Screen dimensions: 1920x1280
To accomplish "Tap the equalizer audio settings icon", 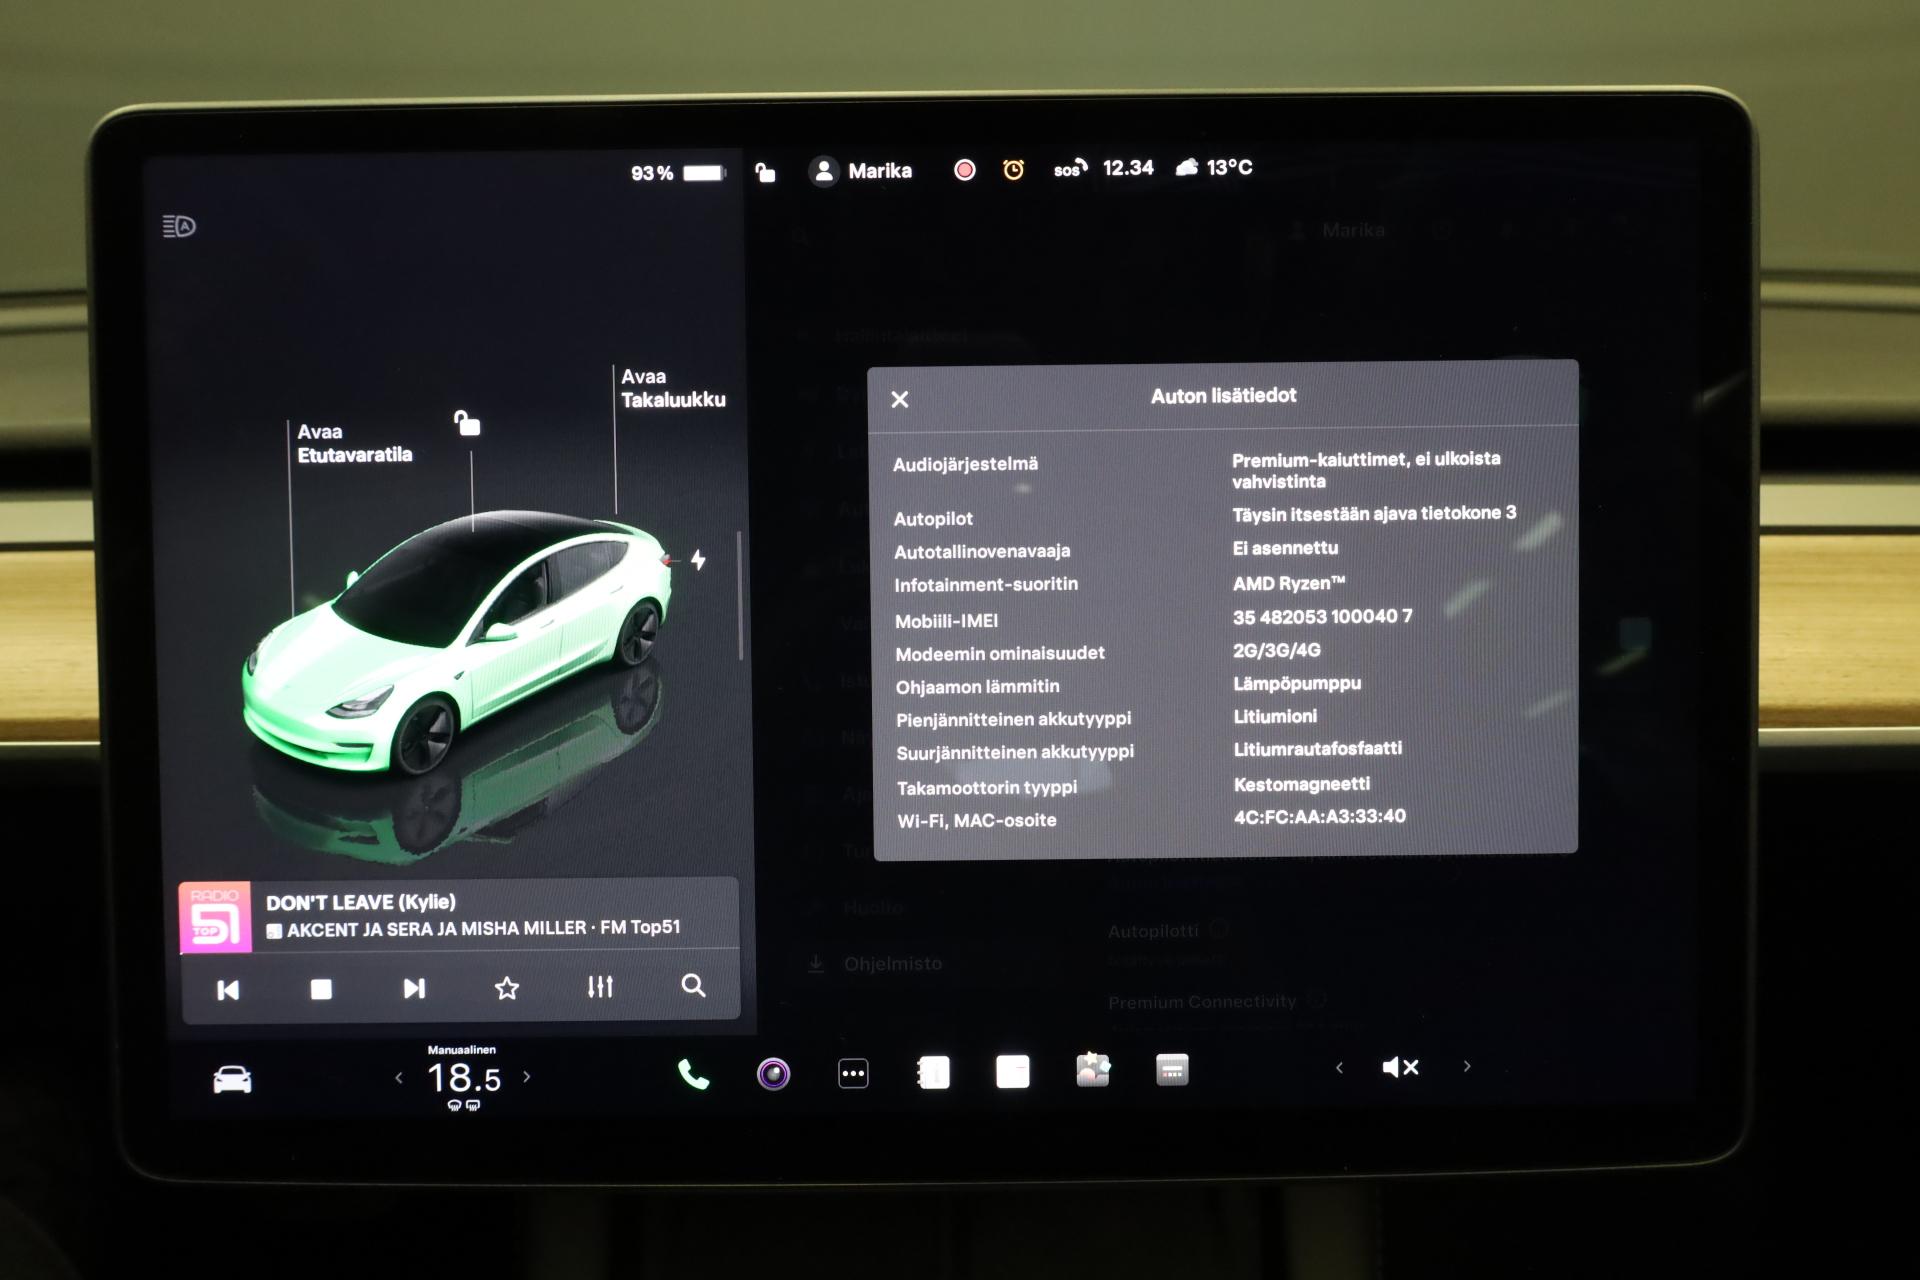I will pyautogui.click(x=600, y=987).
